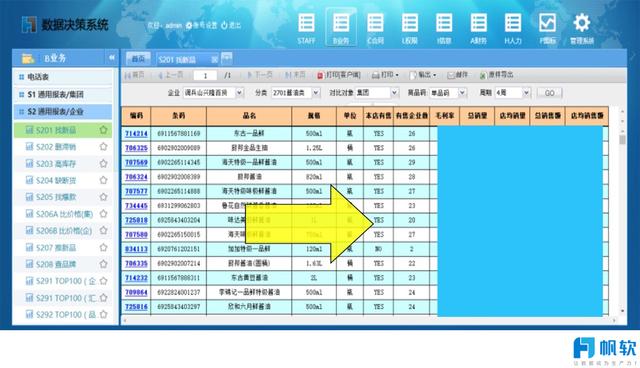The width and height of the screenshot is (640, 368).
Task: Open the S1 通用报表/集团 menu section
Action: (63, 95)
